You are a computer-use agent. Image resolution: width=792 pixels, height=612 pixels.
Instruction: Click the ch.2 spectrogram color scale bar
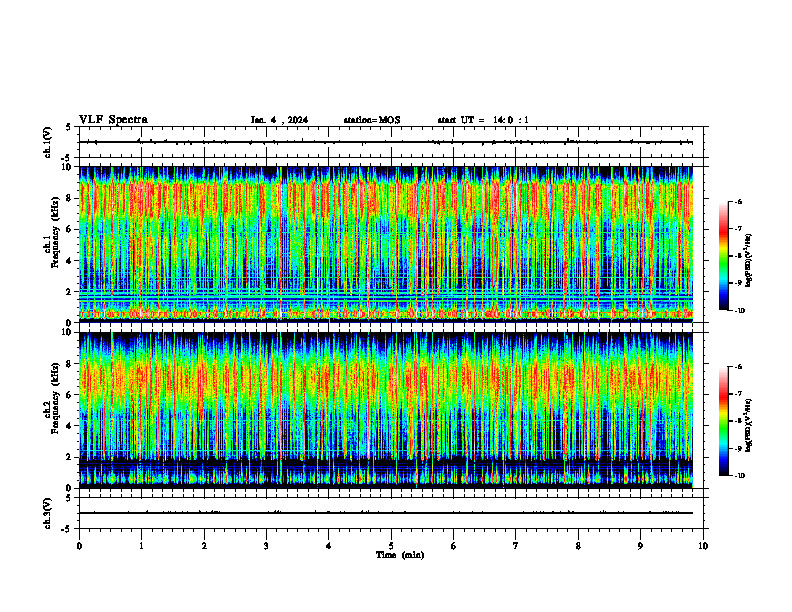723,421
